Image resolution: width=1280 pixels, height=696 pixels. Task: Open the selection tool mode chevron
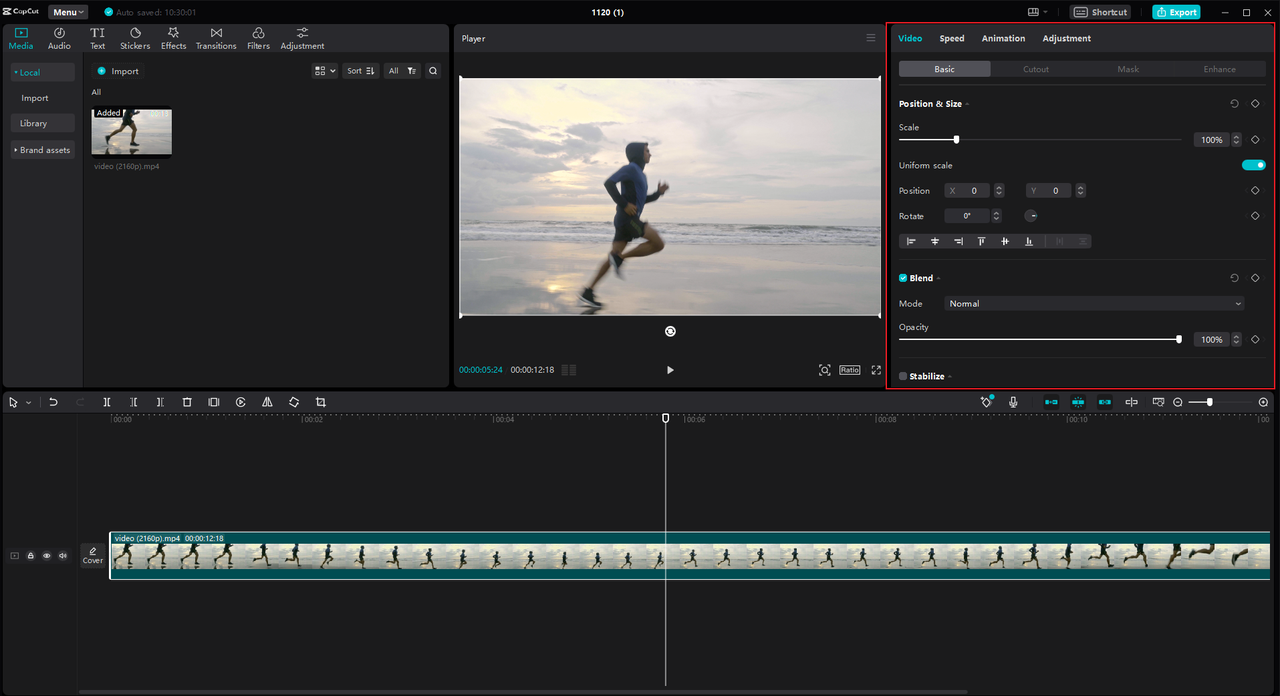(x=28, y=403)
